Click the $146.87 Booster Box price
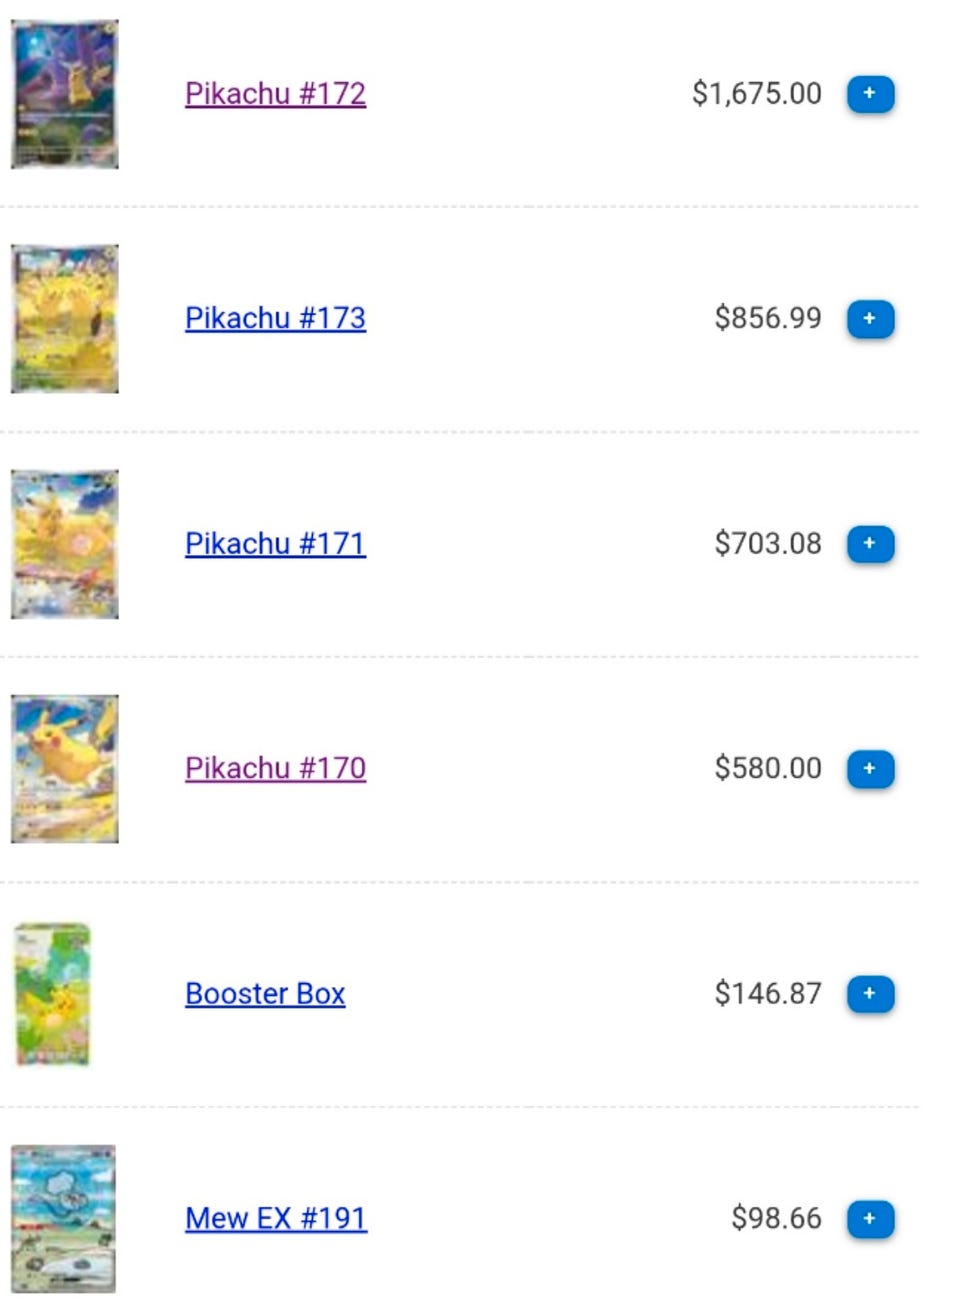 pos(767,994)
